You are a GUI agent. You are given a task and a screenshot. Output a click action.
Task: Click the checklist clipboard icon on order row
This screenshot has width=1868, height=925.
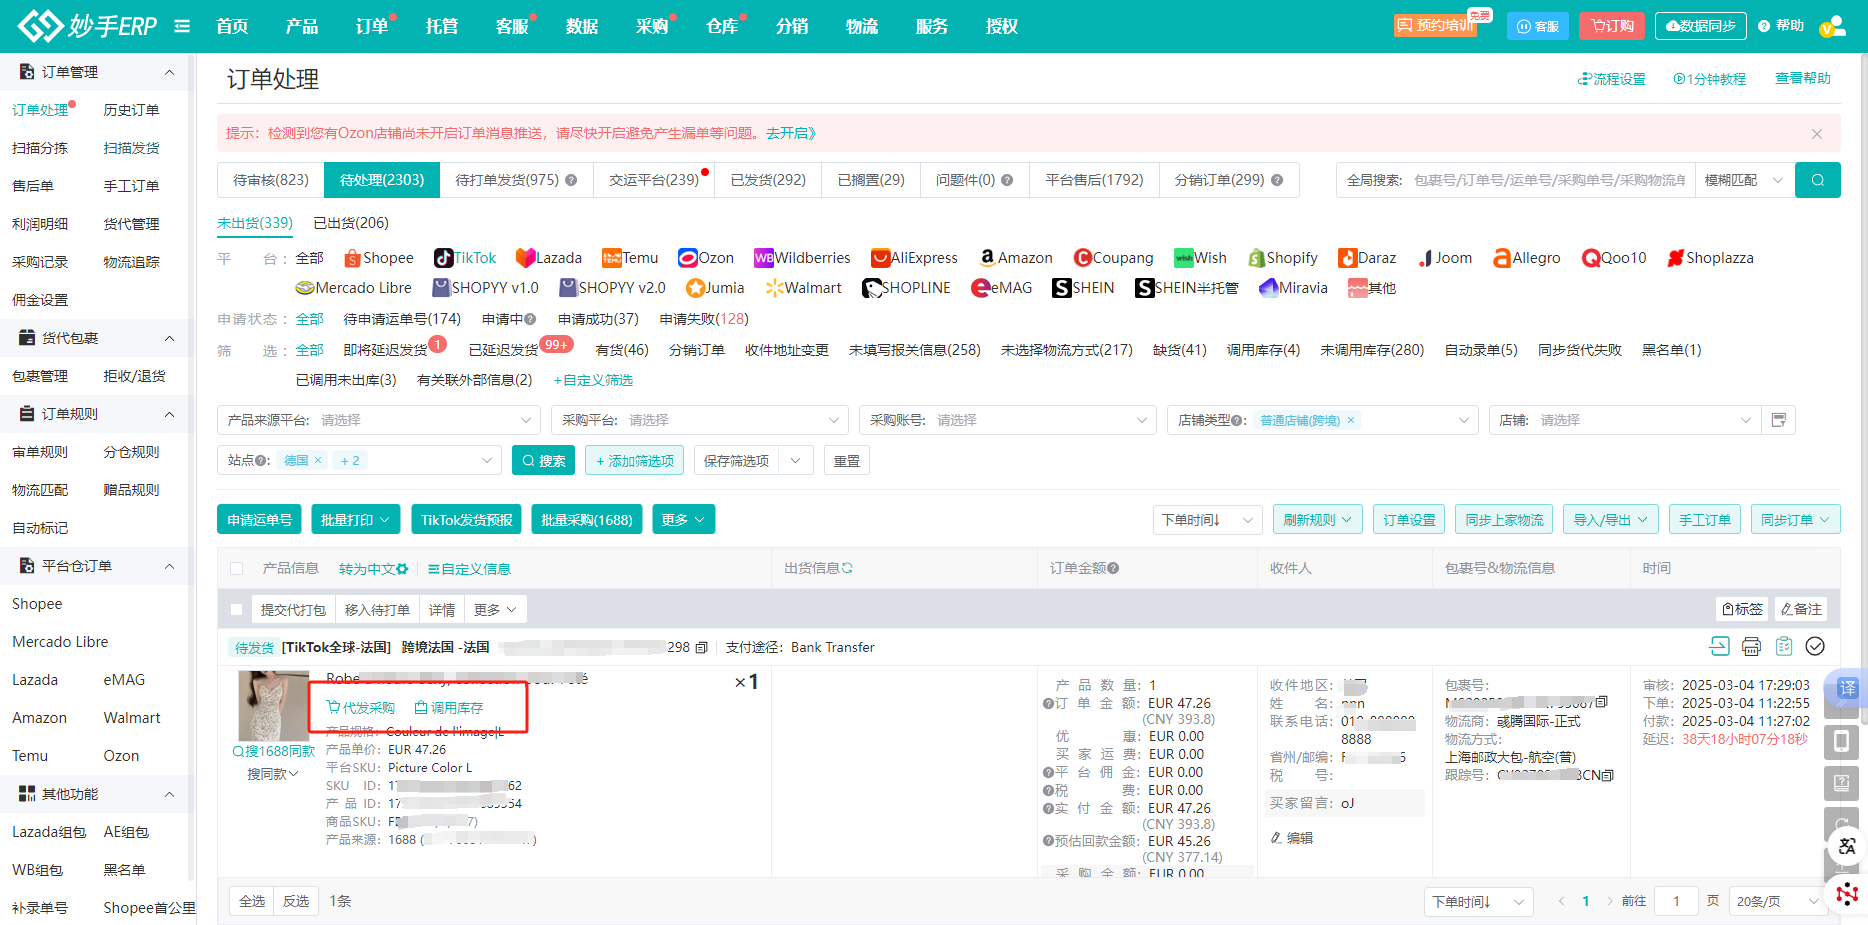click(1784, 647)
